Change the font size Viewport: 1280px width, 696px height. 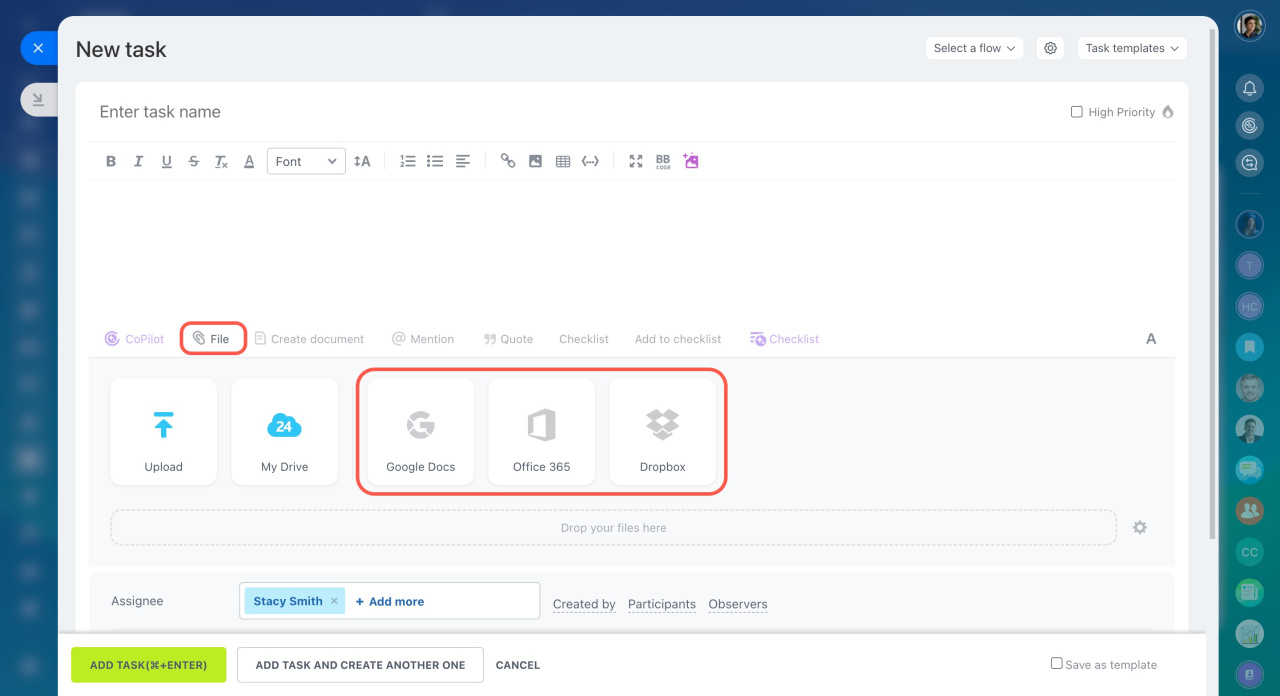(362, 161)
